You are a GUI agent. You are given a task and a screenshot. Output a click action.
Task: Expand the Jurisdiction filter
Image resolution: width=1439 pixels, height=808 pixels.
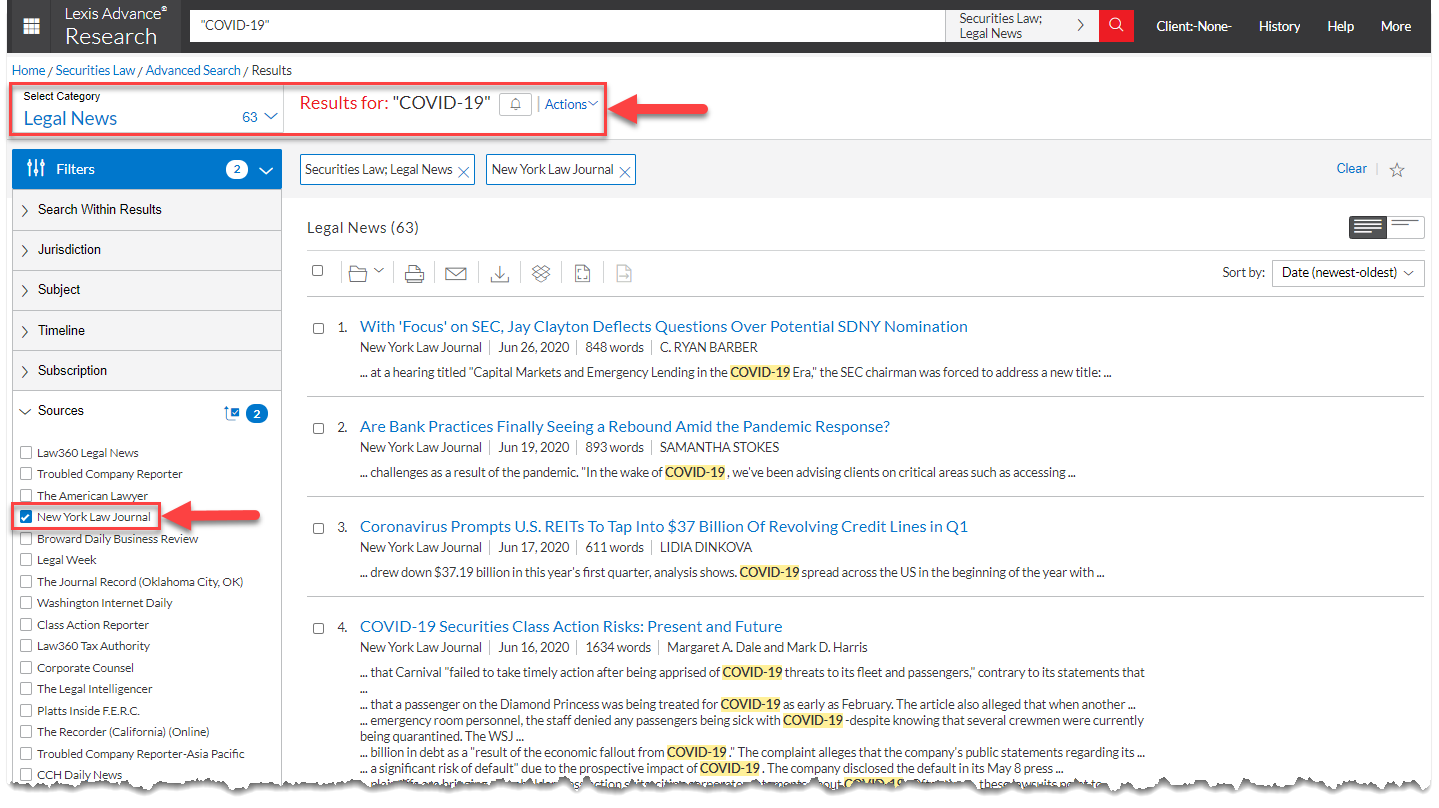(x=147, y=250)
